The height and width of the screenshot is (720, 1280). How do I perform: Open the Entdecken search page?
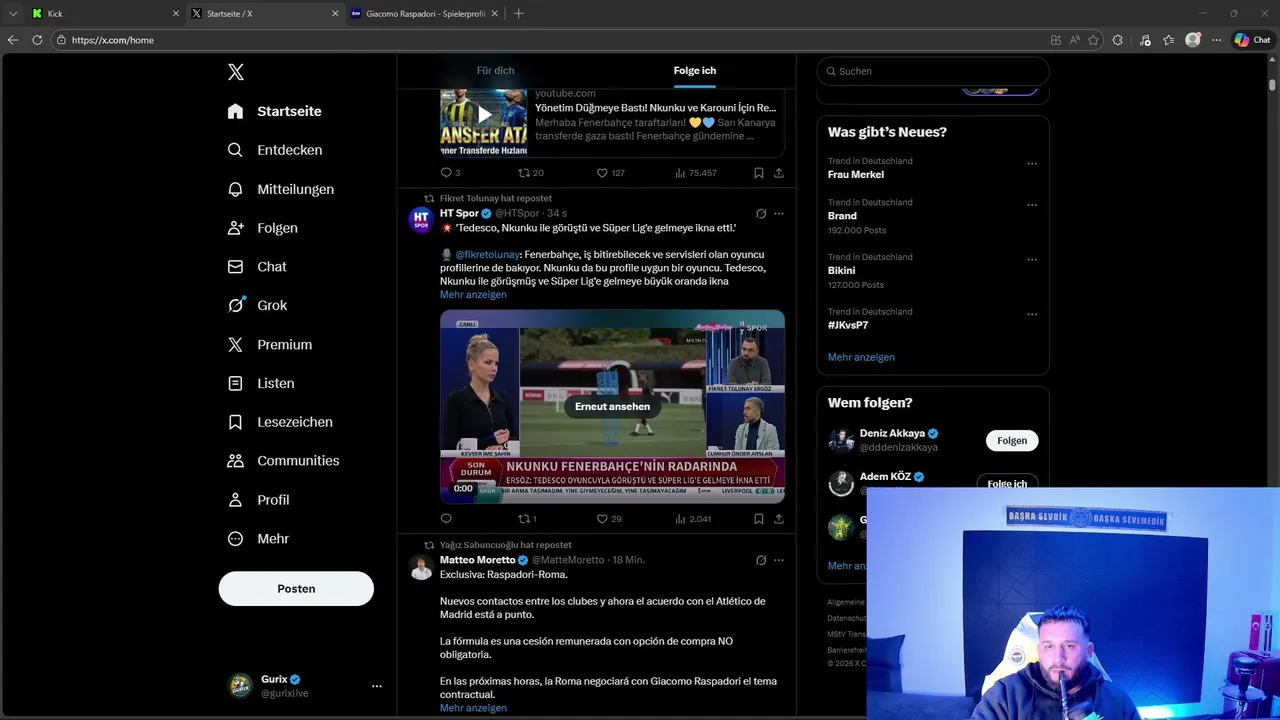pyautogui.click(x=276, y=150)
